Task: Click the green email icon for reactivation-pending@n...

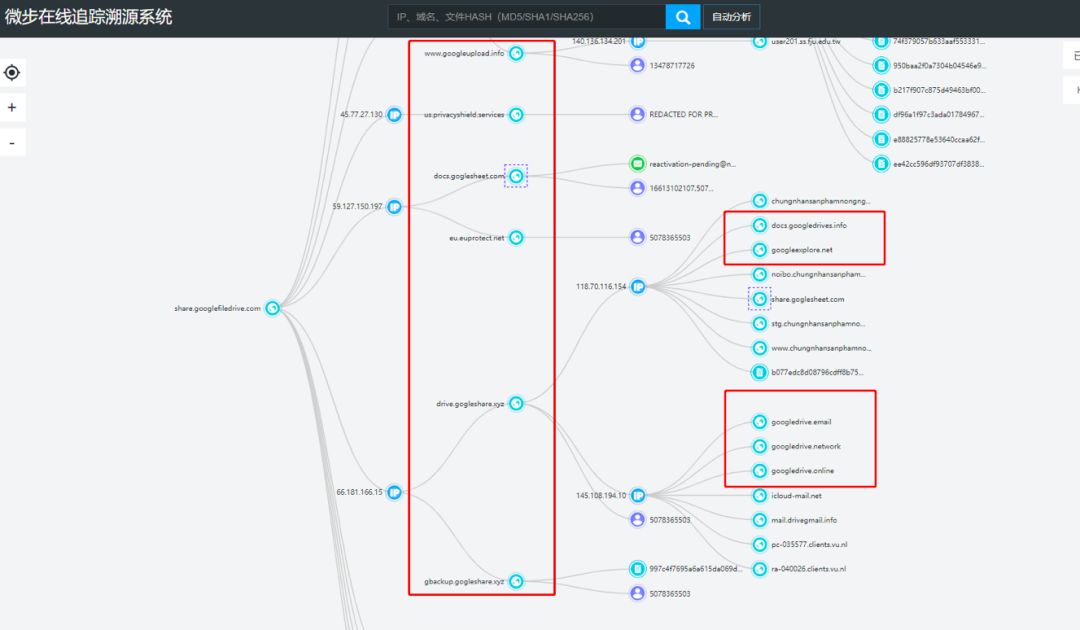Action: click(638, 163)
